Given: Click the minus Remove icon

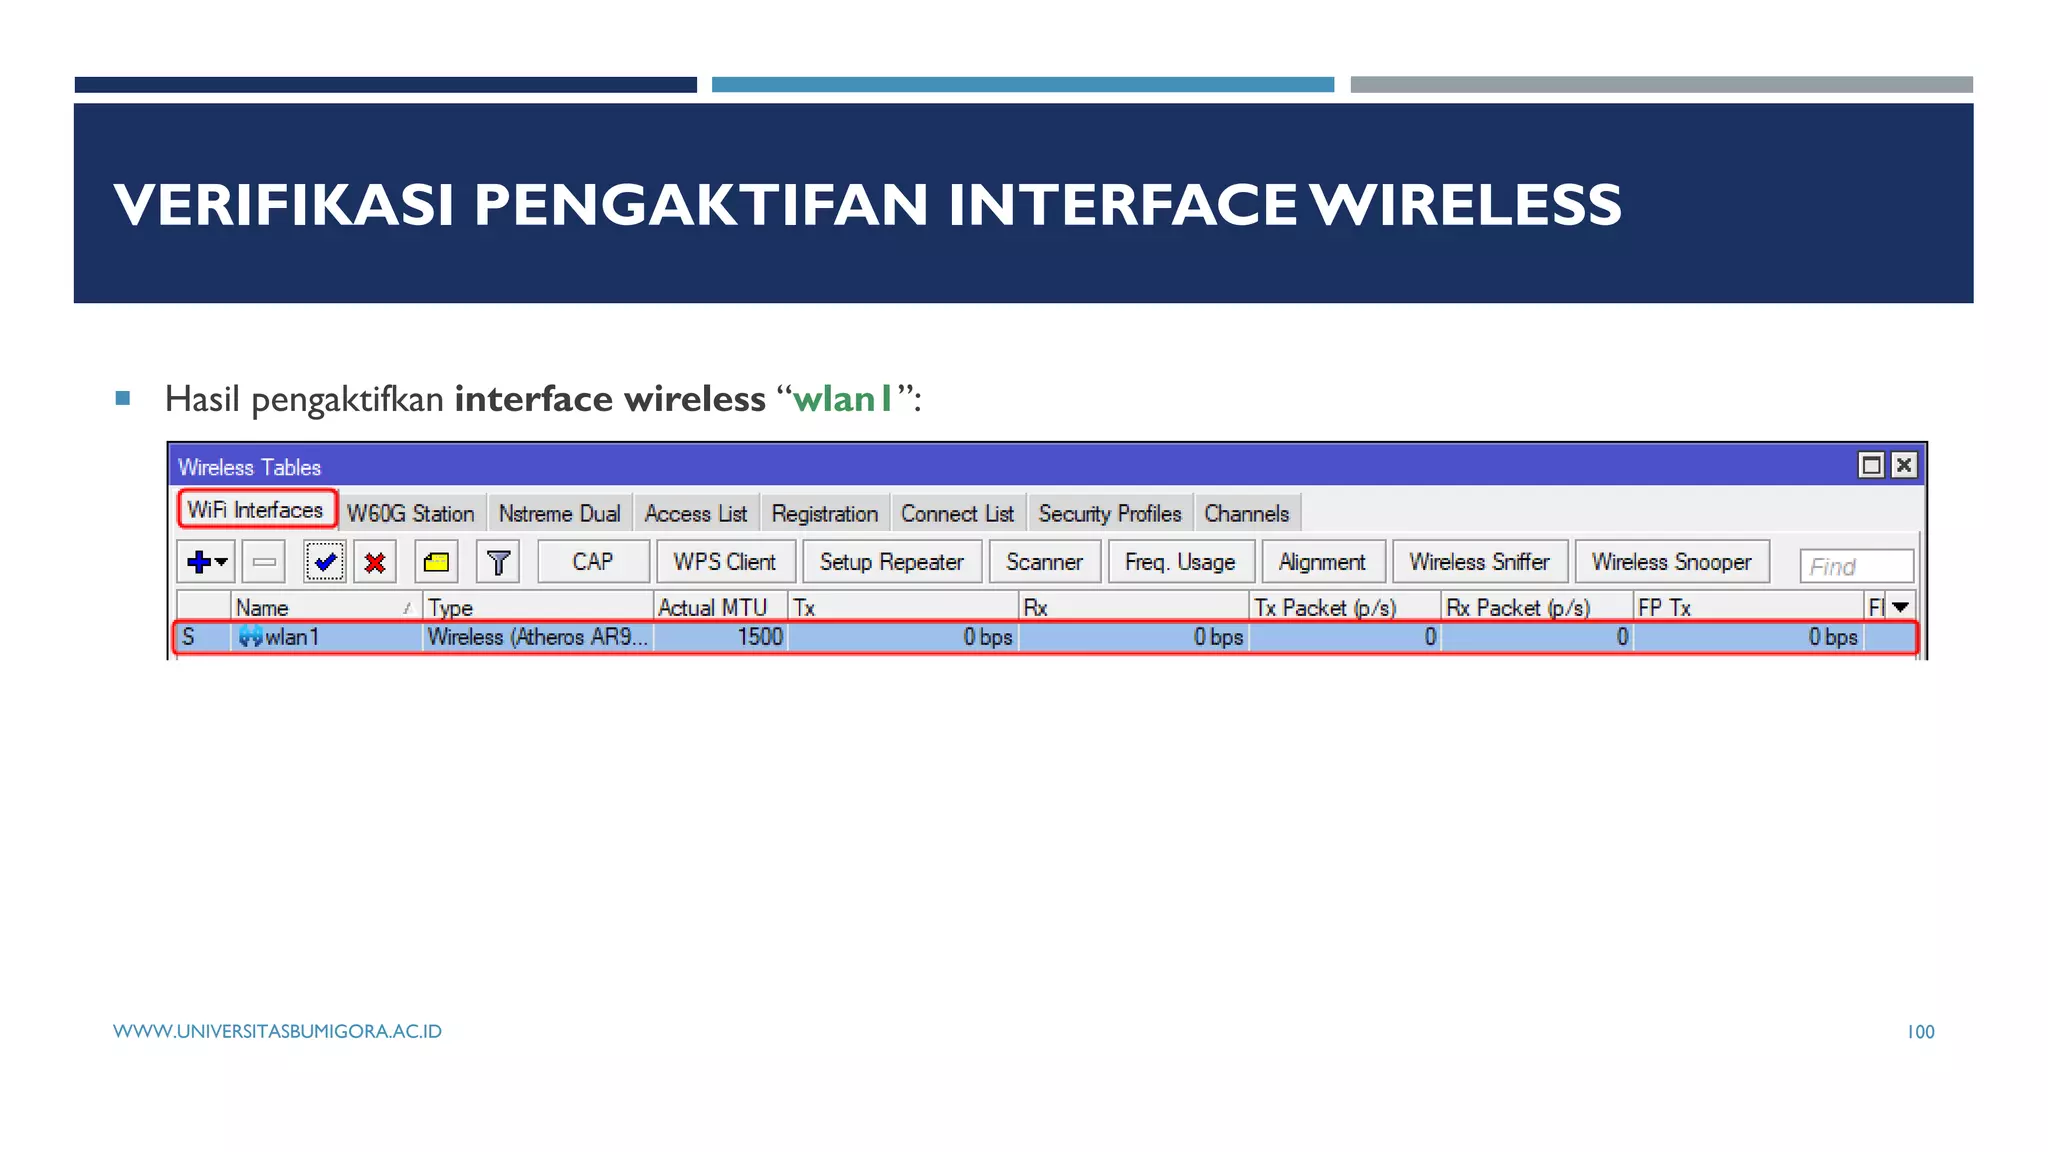Looking at the screenshot, I should pyautogui.click(x=265, y=562).
